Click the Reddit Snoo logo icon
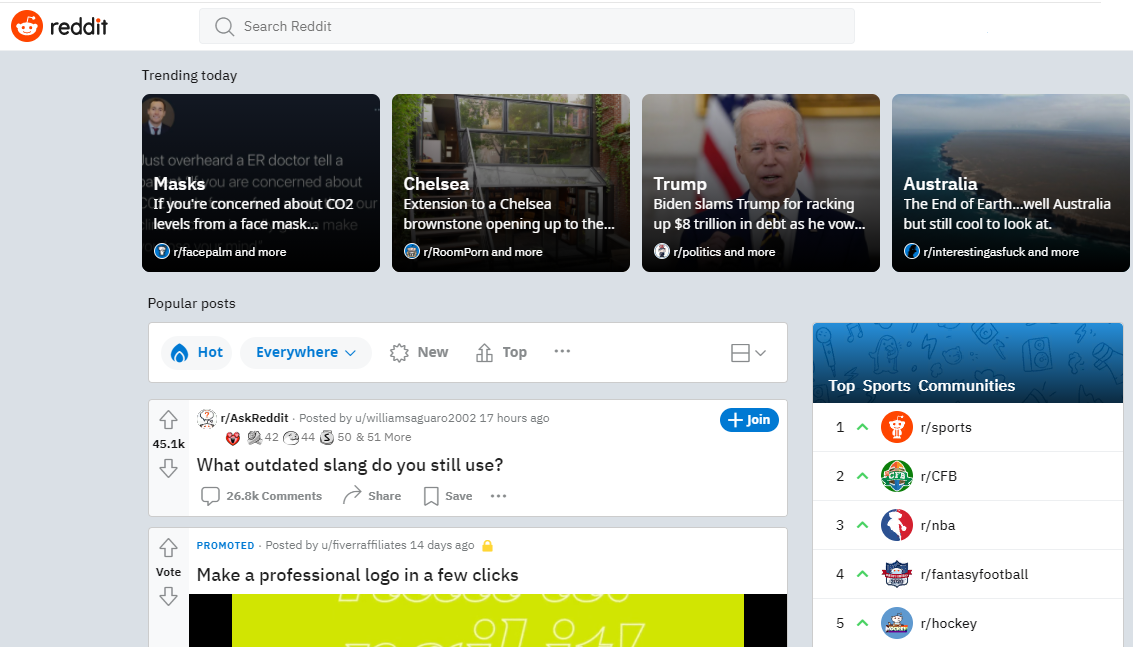 [x=27, y=27]
